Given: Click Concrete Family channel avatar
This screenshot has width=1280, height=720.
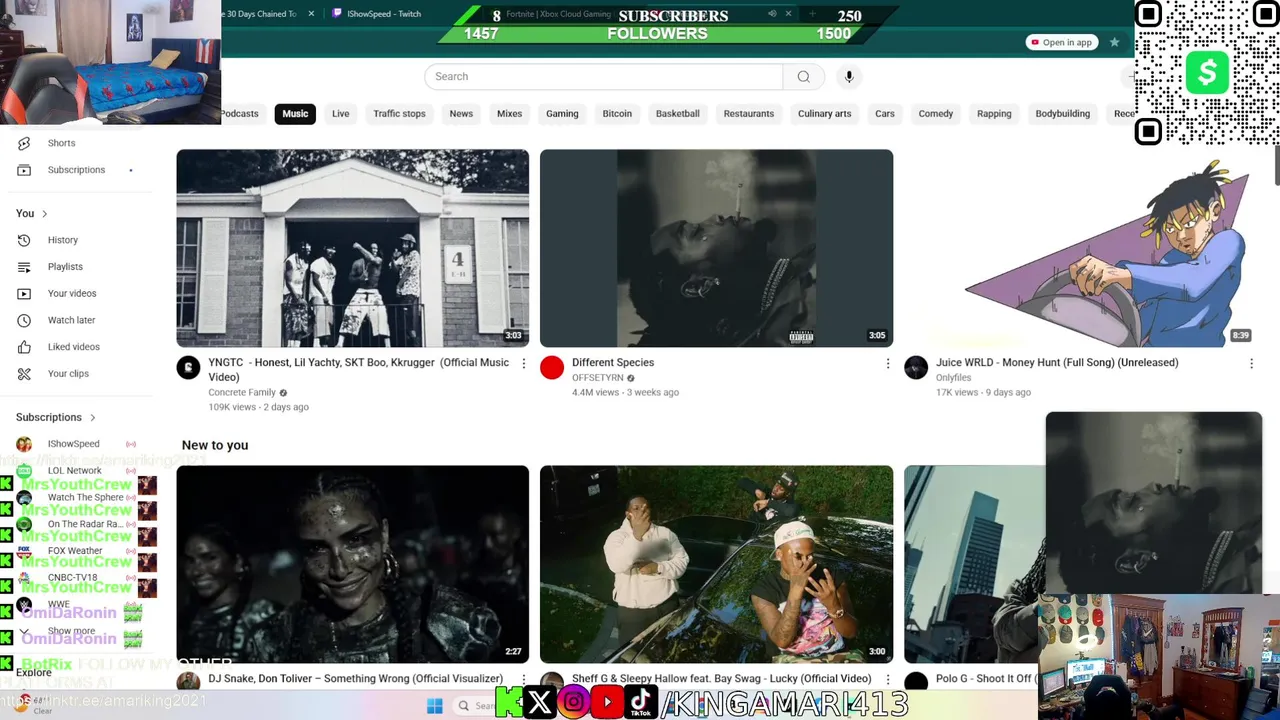Looking at the screenshot, I should [188, 368].
